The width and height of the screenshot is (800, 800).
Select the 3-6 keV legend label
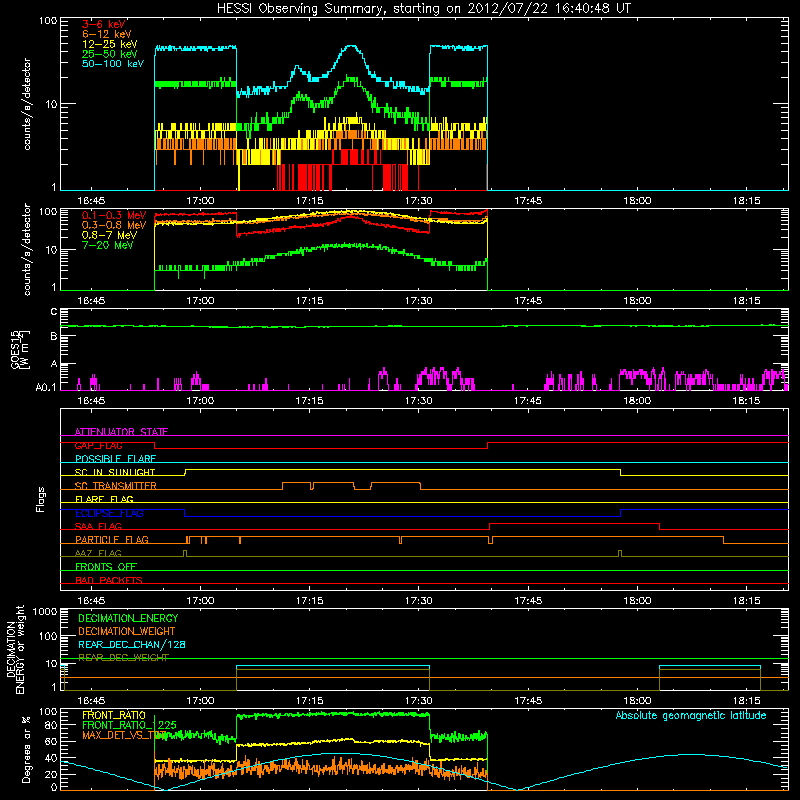coord(104,24)
